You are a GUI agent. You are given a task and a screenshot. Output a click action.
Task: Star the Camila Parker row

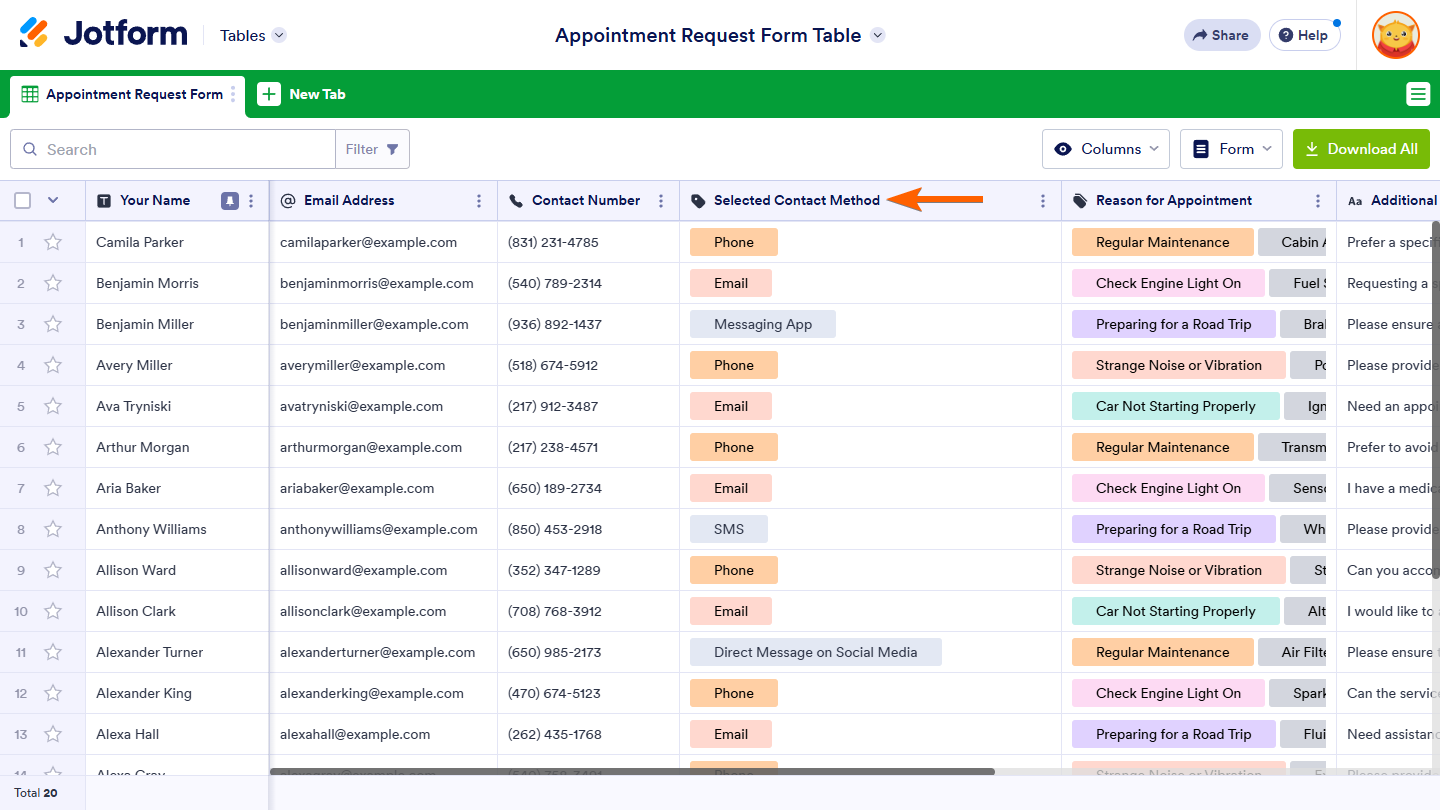tap(53, 242)
